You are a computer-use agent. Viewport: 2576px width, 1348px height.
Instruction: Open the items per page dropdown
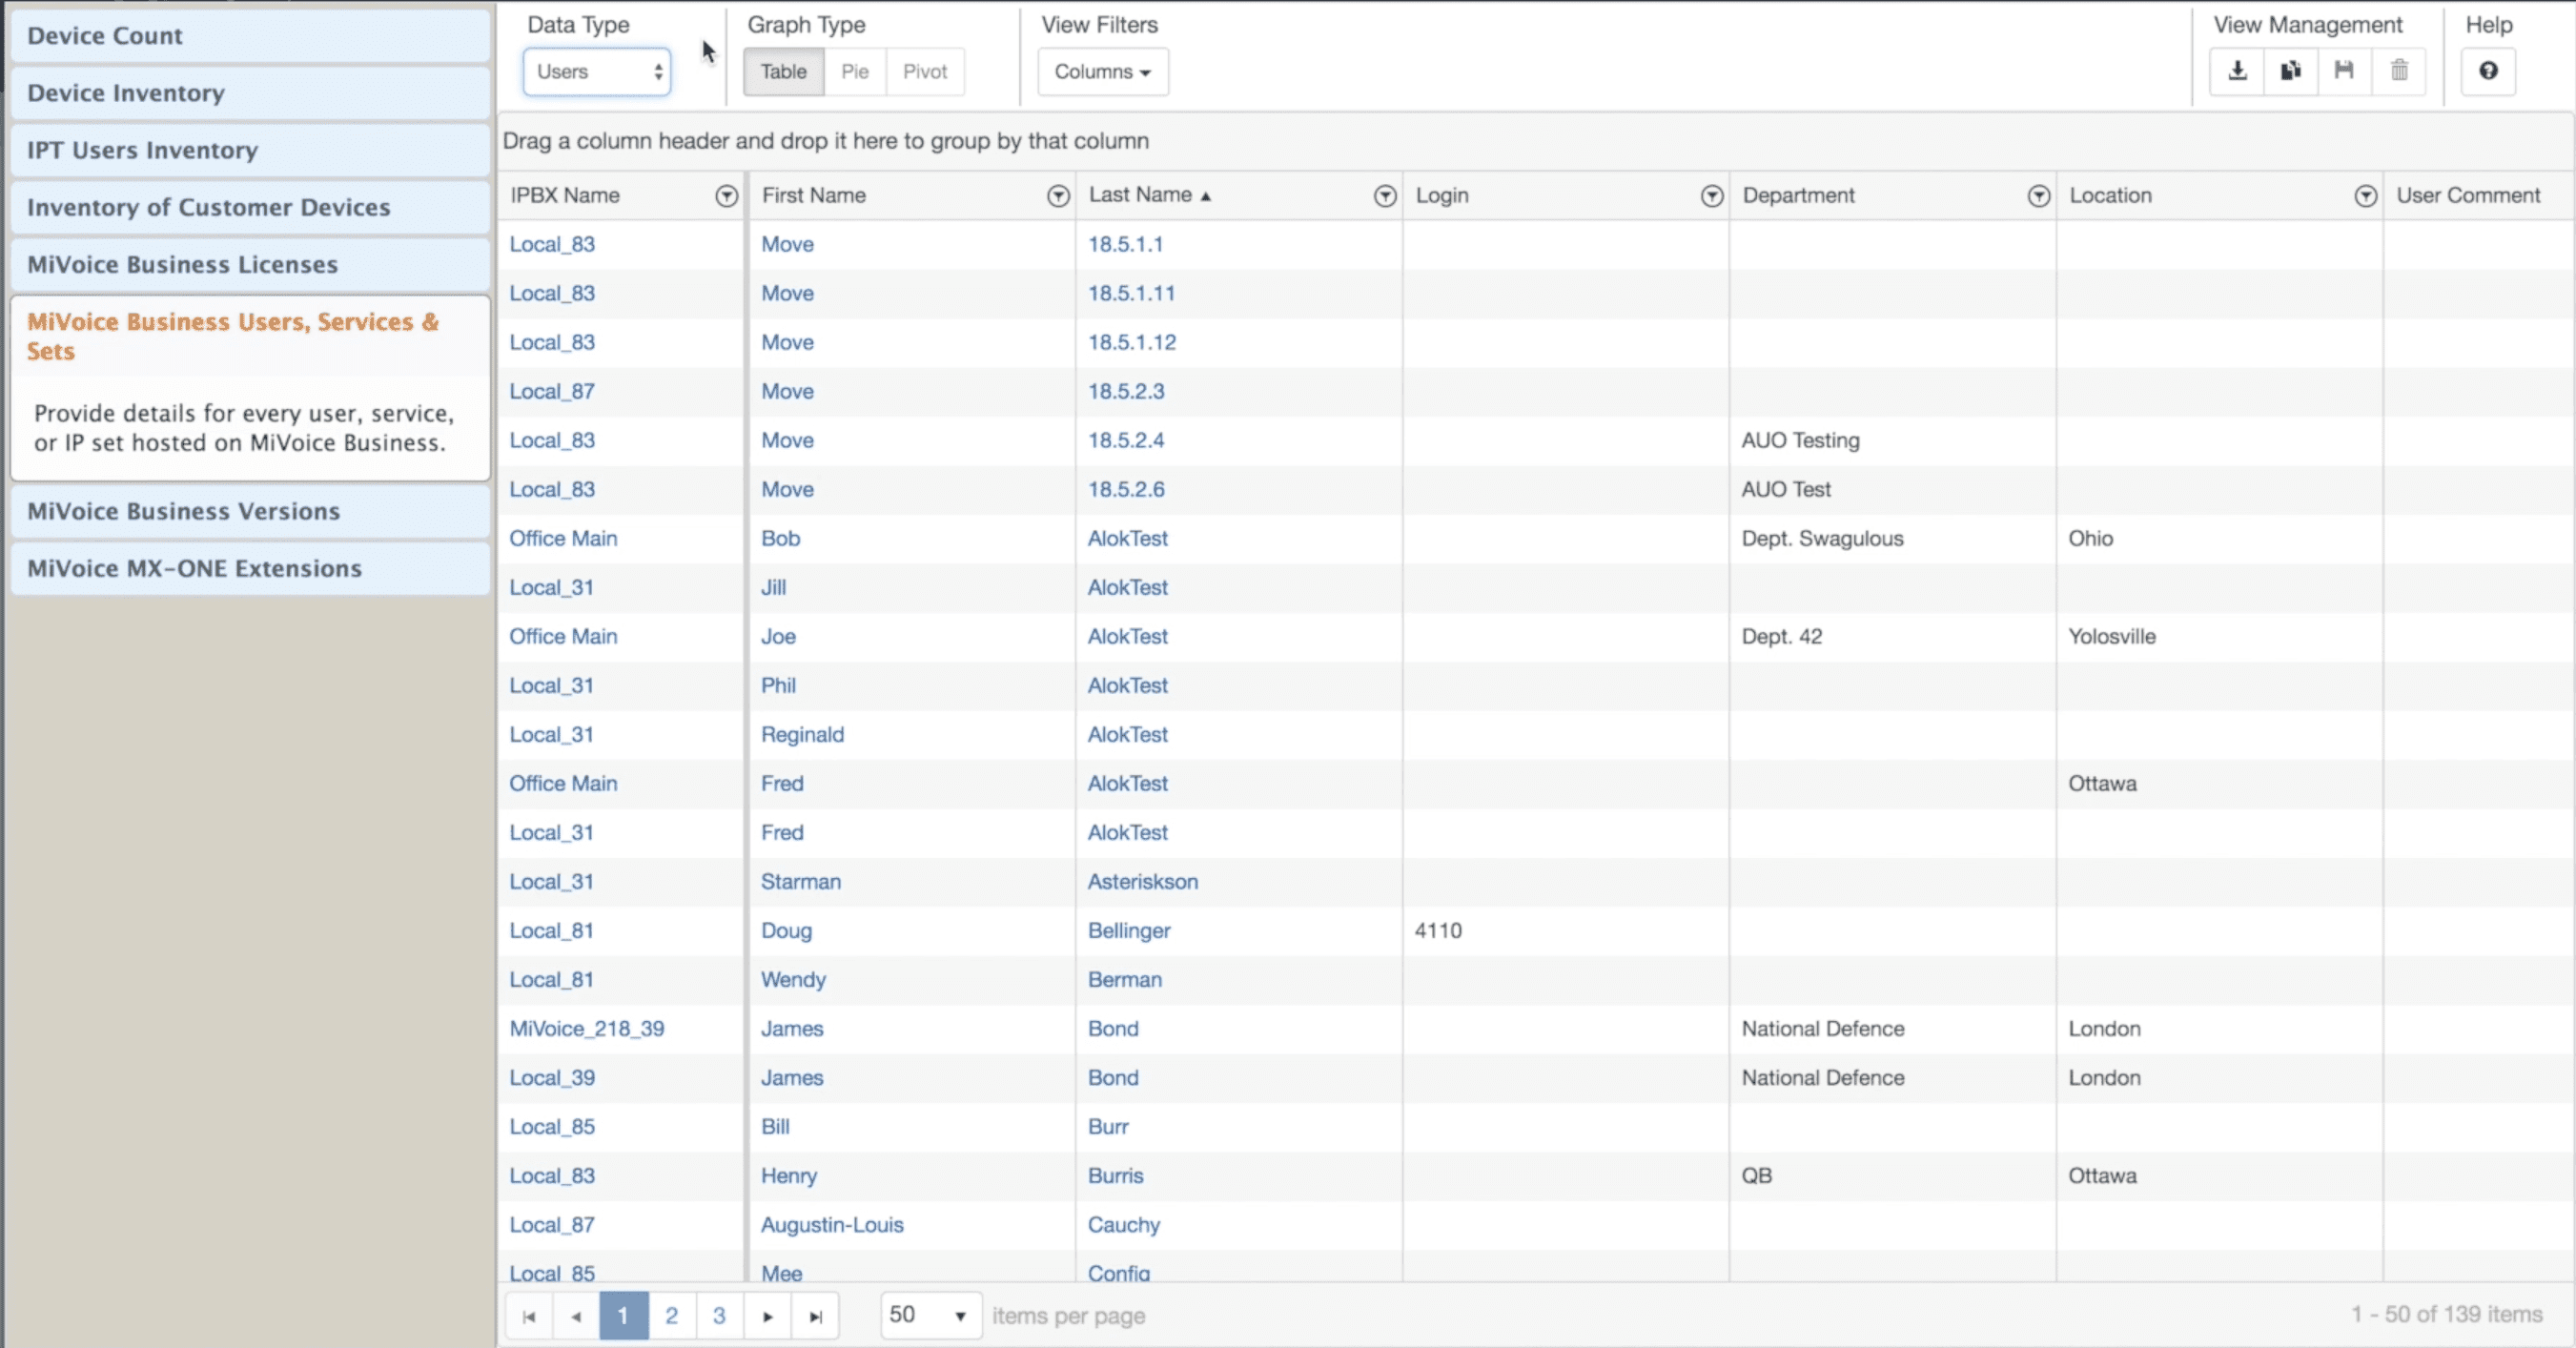coord(929,1315)
